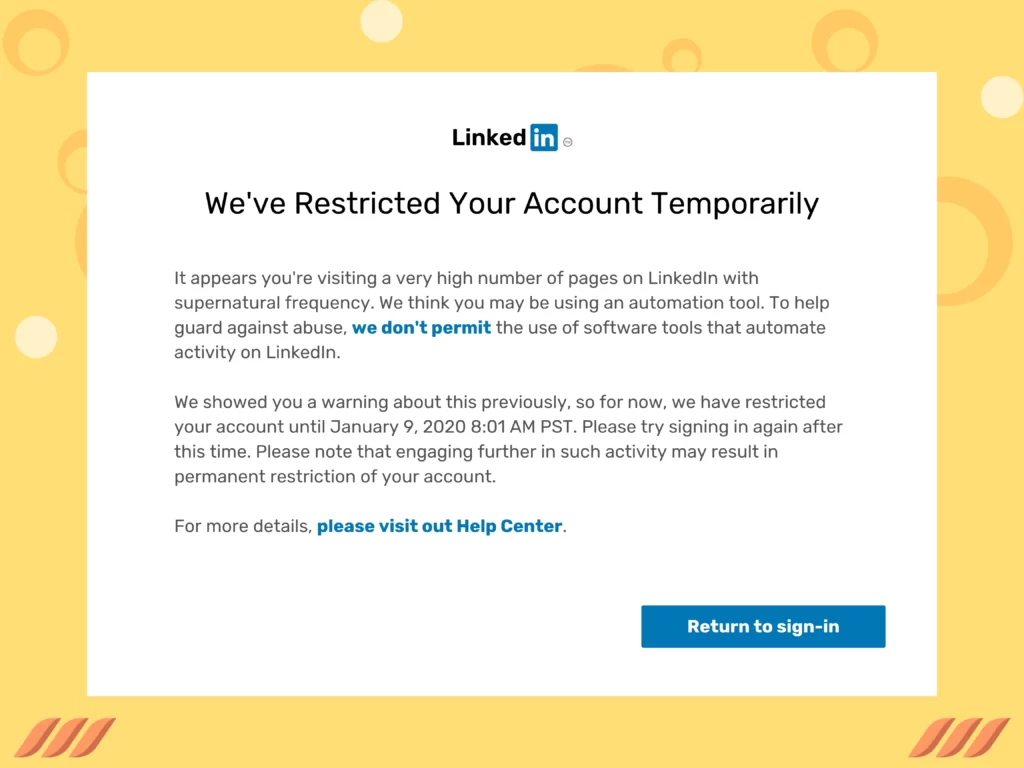The image size is (1024, 768).
Task: Visit the Help Center link
Action: click(x=439, y=525)
